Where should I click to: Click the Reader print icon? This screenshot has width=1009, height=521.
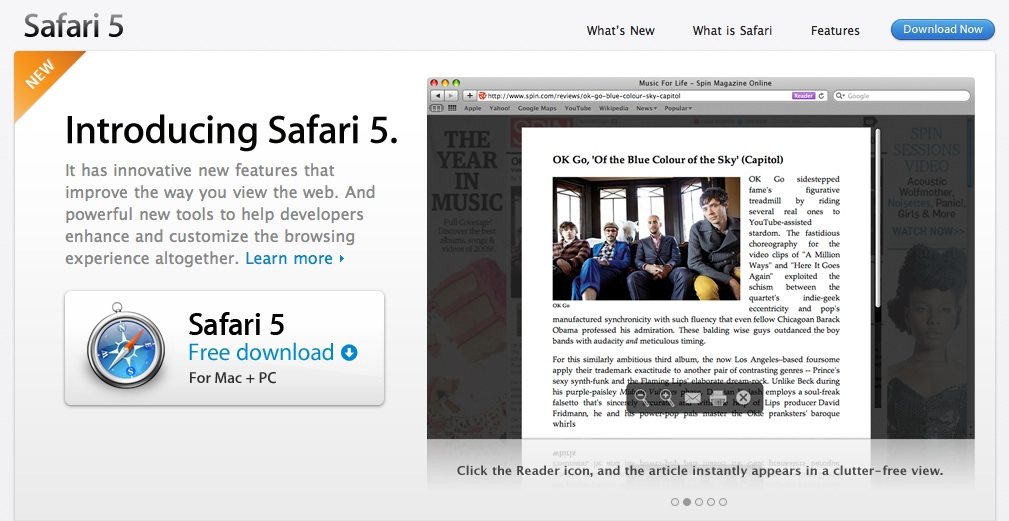(x=717, y=398)
